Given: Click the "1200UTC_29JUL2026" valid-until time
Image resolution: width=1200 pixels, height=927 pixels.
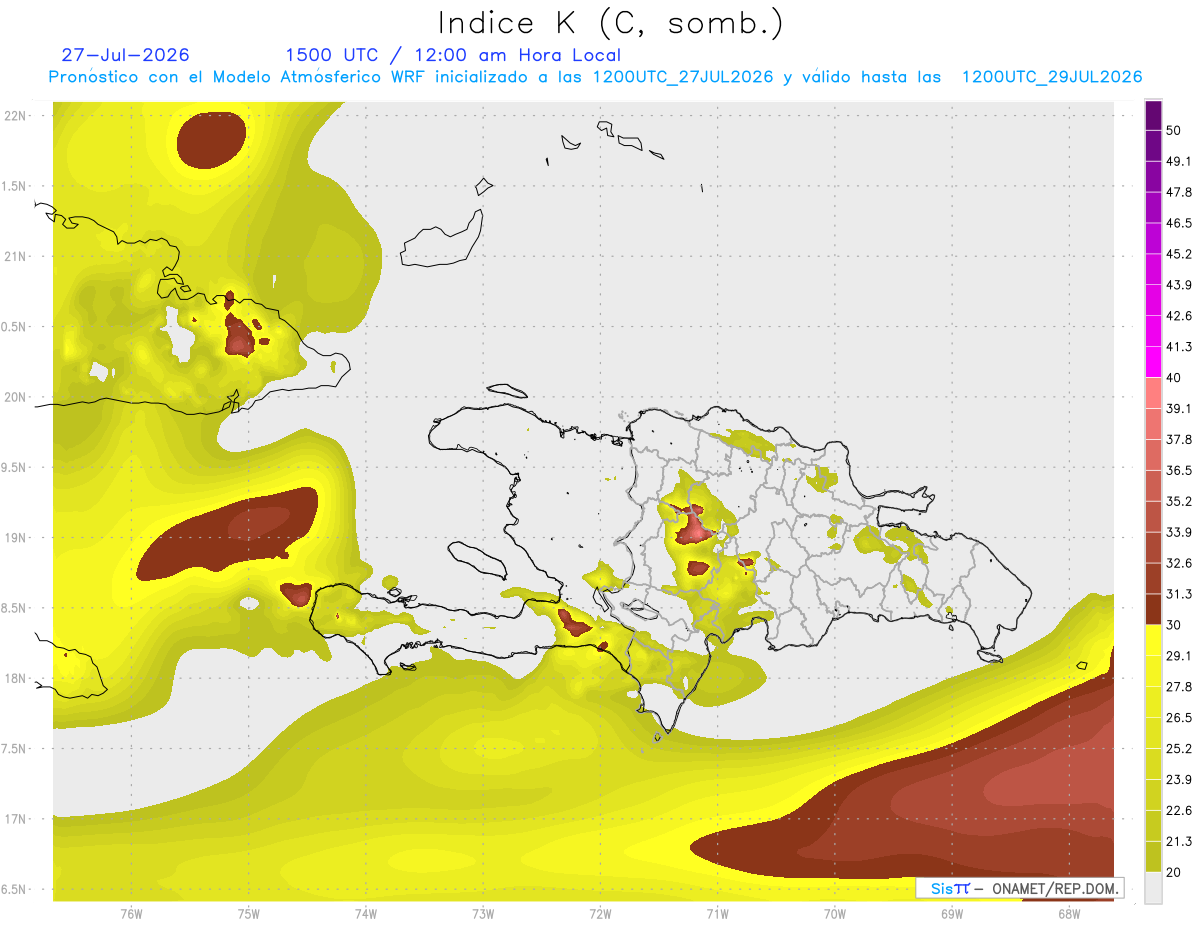Looking at the screenshot, I should [1051, 77].
